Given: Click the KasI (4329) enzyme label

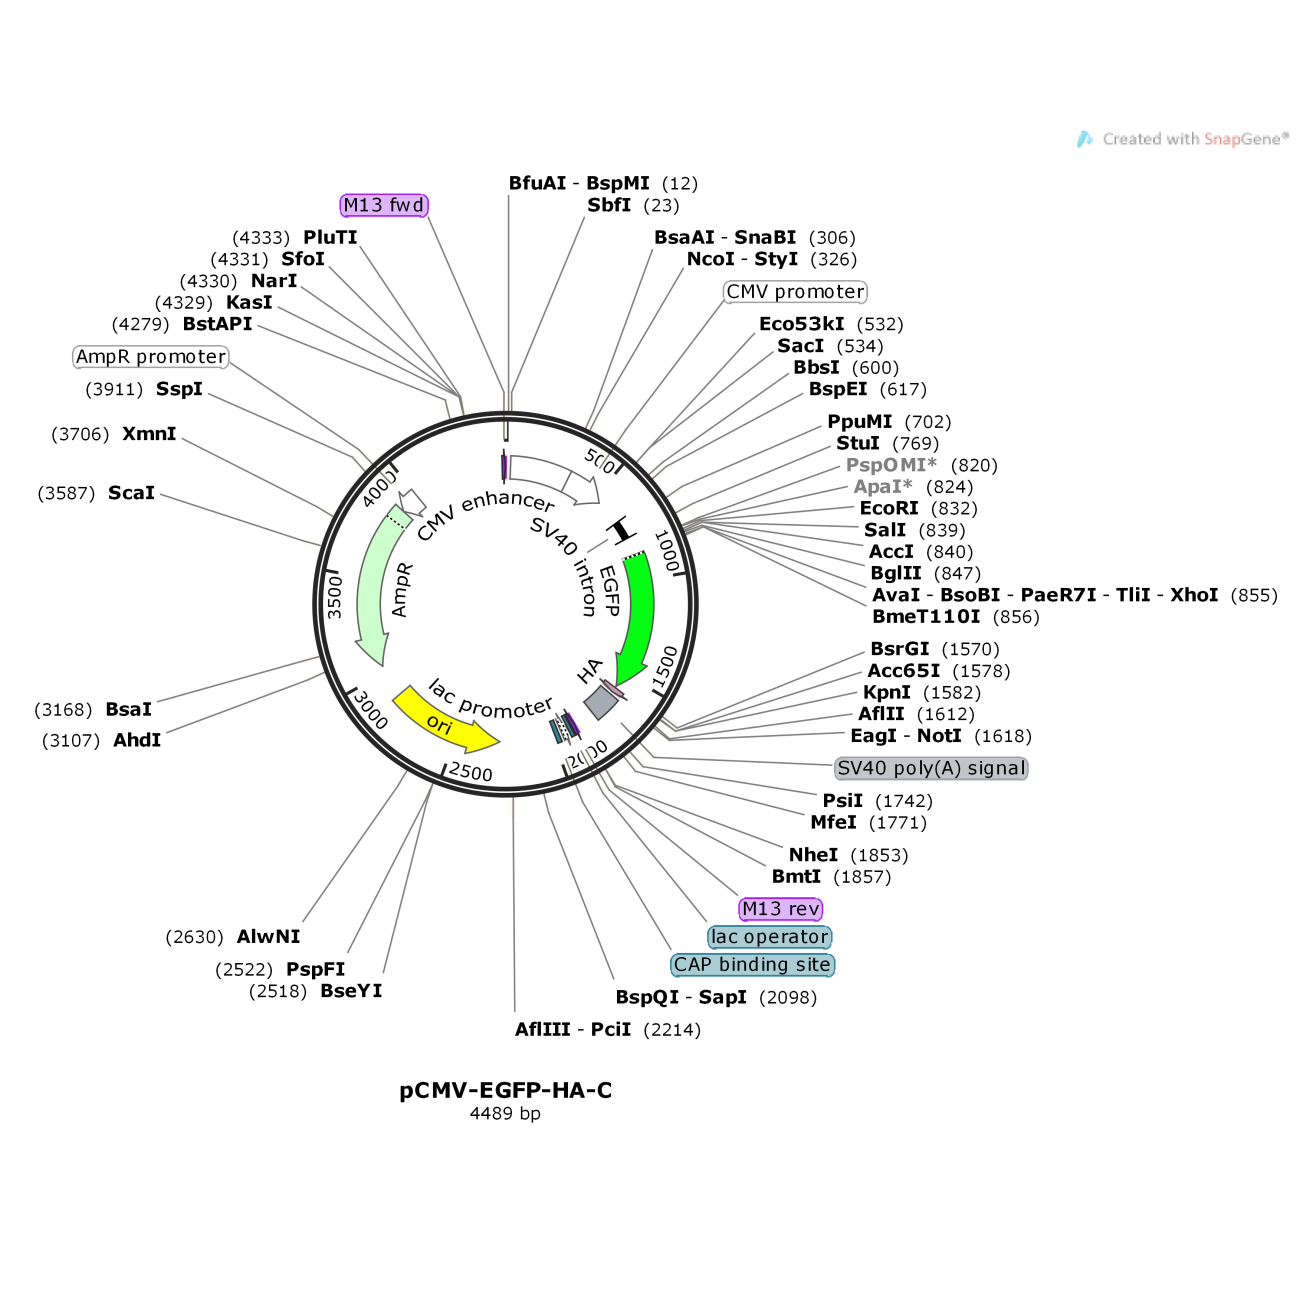Looking at the screenshot, I should pyautogui.click(x=214, y=302).
